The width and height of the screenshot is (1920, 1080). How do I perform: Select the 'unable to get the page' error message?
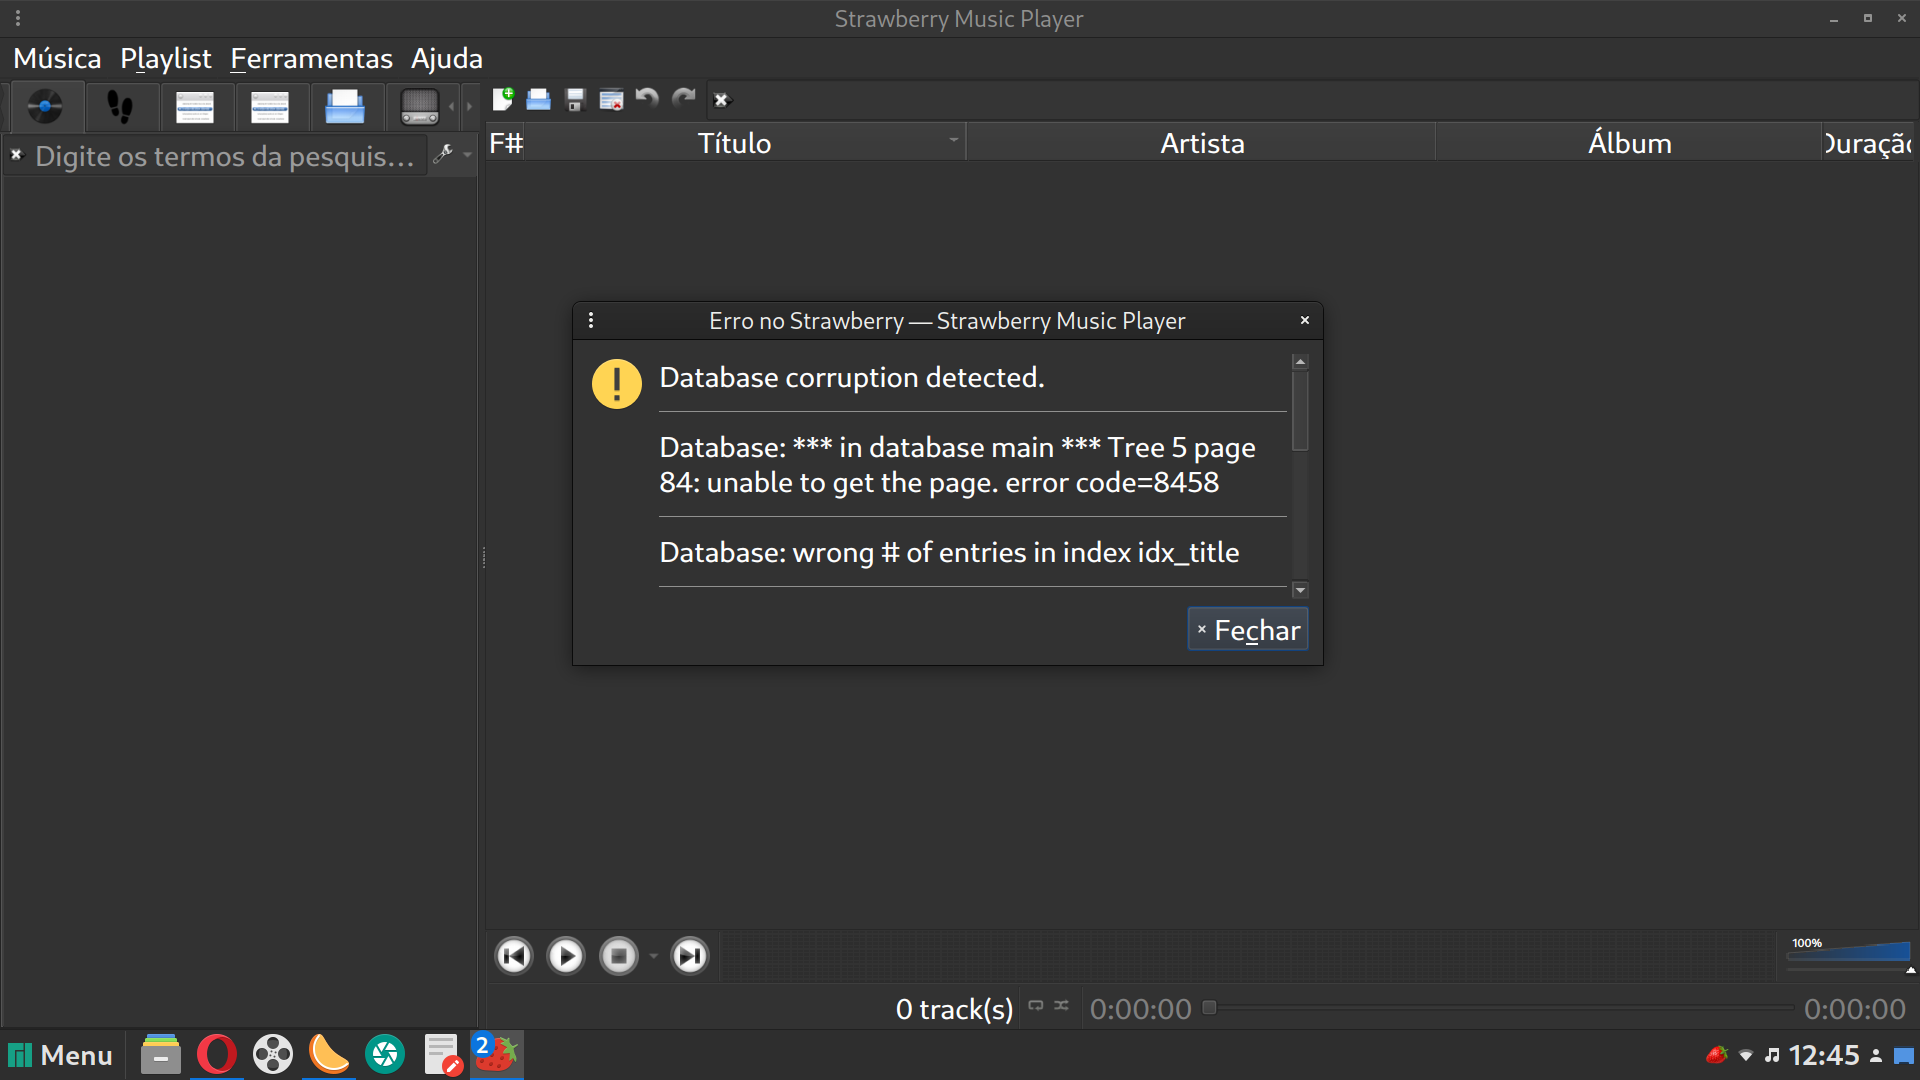[x=957, y=465]
